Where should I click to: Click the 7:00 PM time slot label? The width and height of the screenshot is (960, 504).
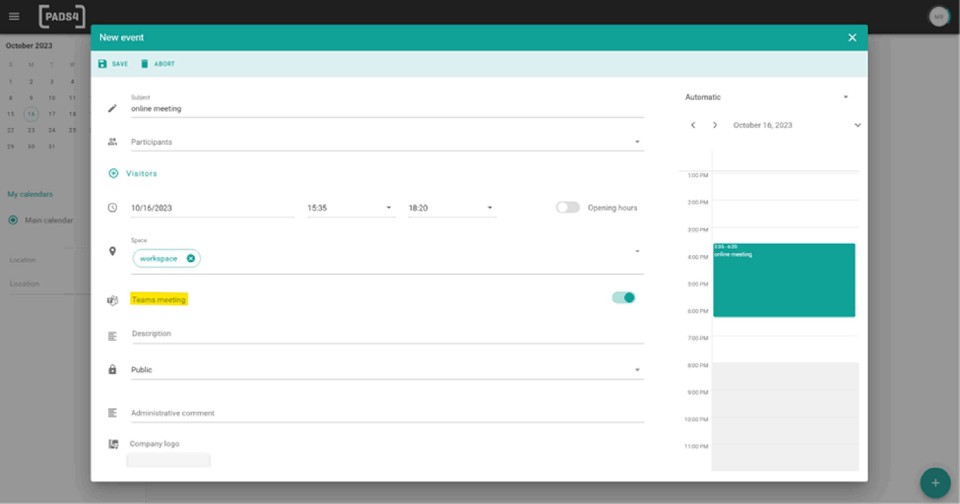pos(697,338)
